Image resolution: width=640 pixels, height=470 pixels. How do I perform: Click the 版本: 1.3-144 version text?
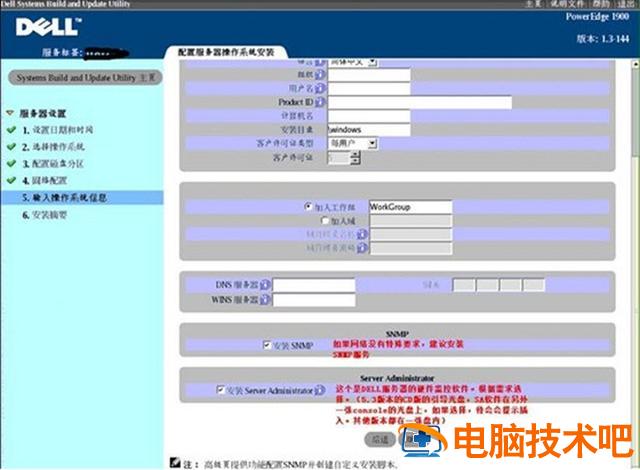pyautogui.click(x=602, y=39)
